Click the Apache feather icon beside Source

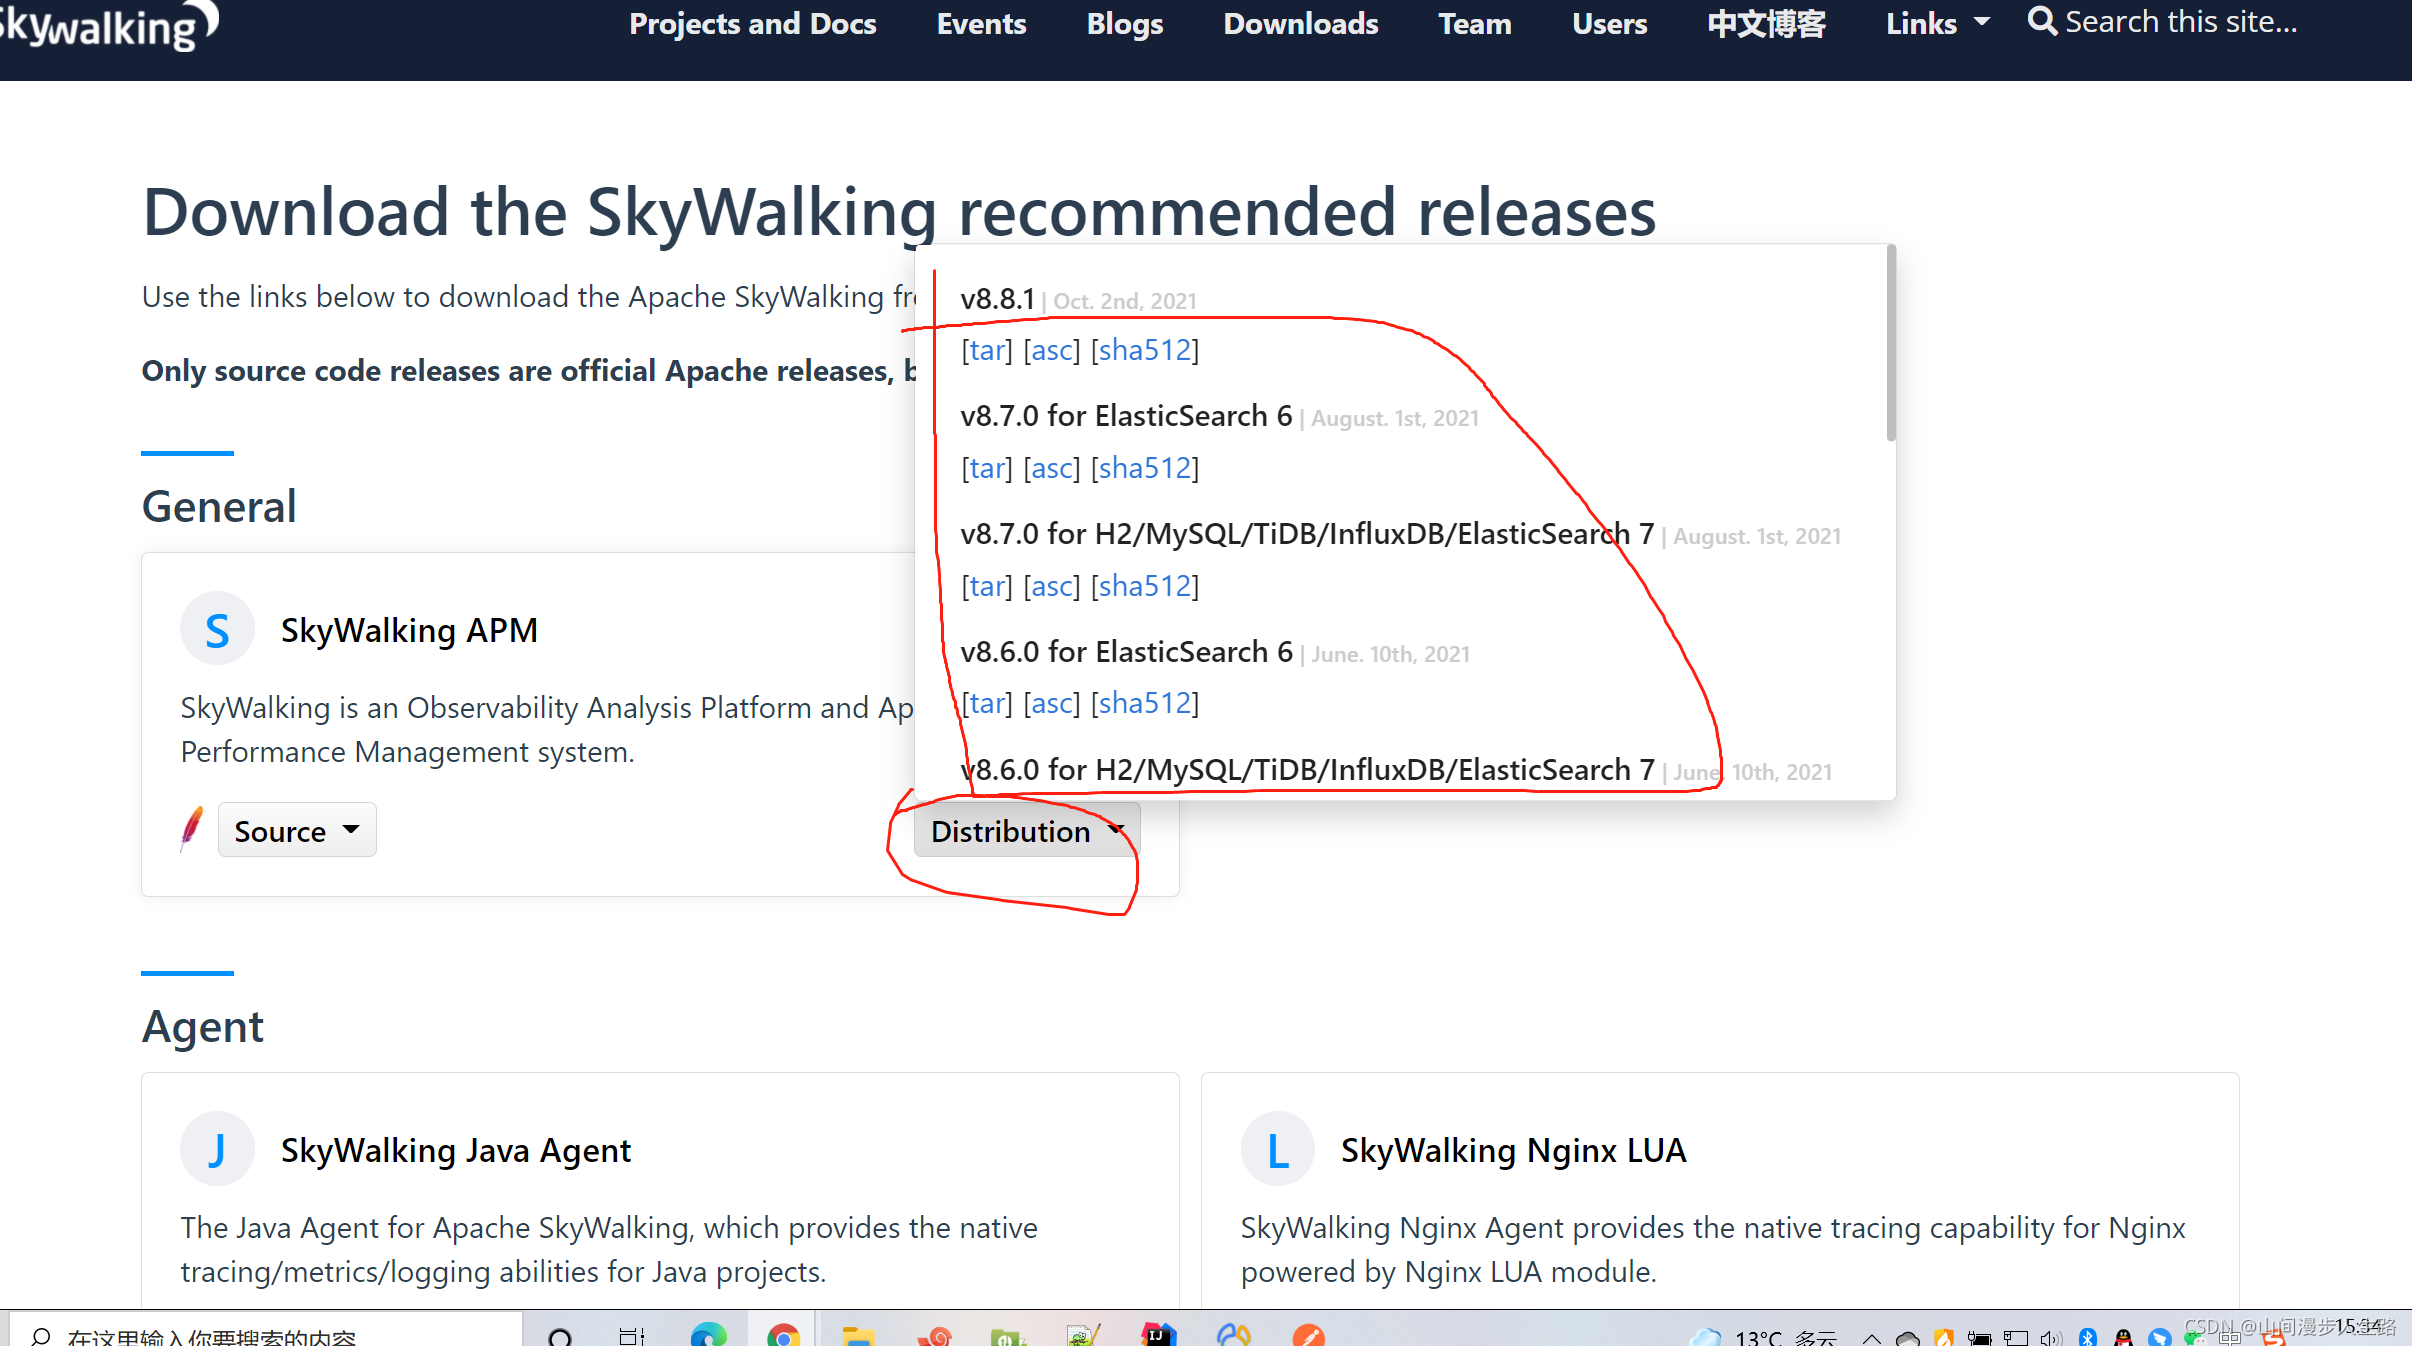[x=192, y=828]
